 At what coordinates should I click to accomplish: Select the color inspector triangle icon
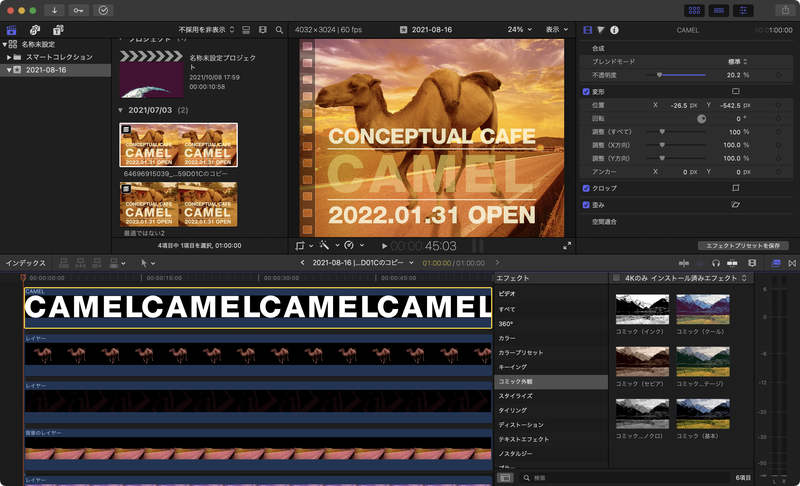tap(601, 30)
